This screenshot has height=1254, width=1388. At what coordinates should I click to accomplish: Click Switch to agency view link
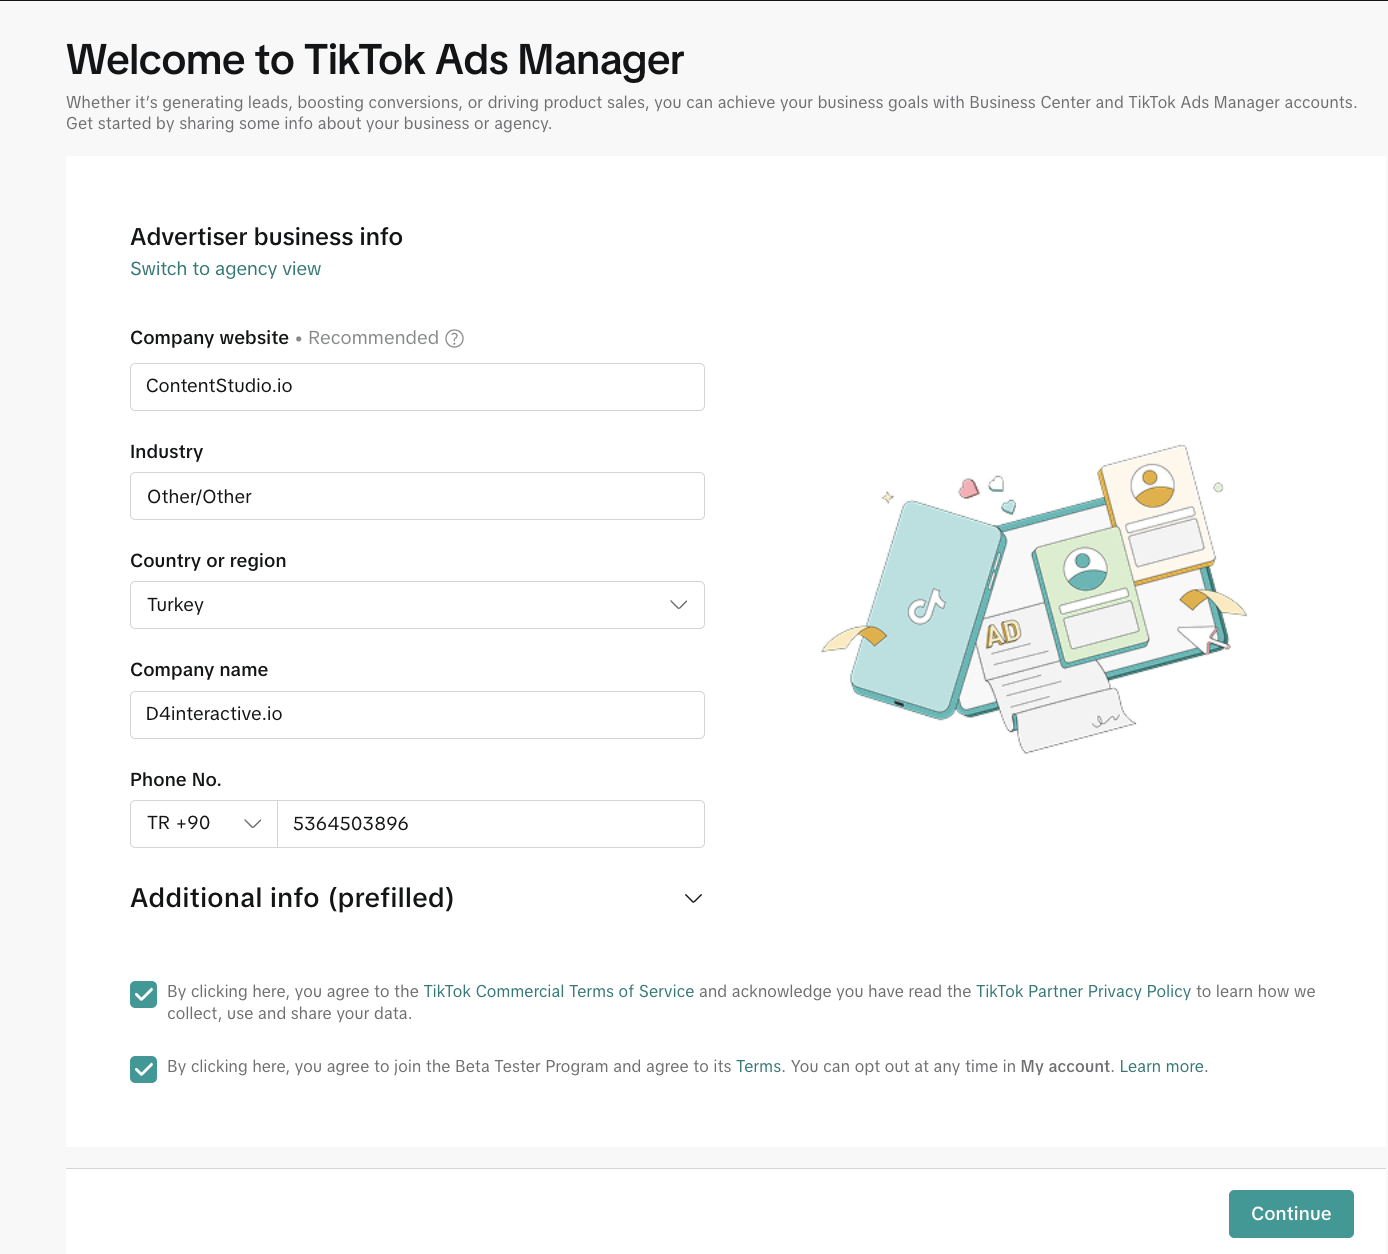(x=226, y=269)
